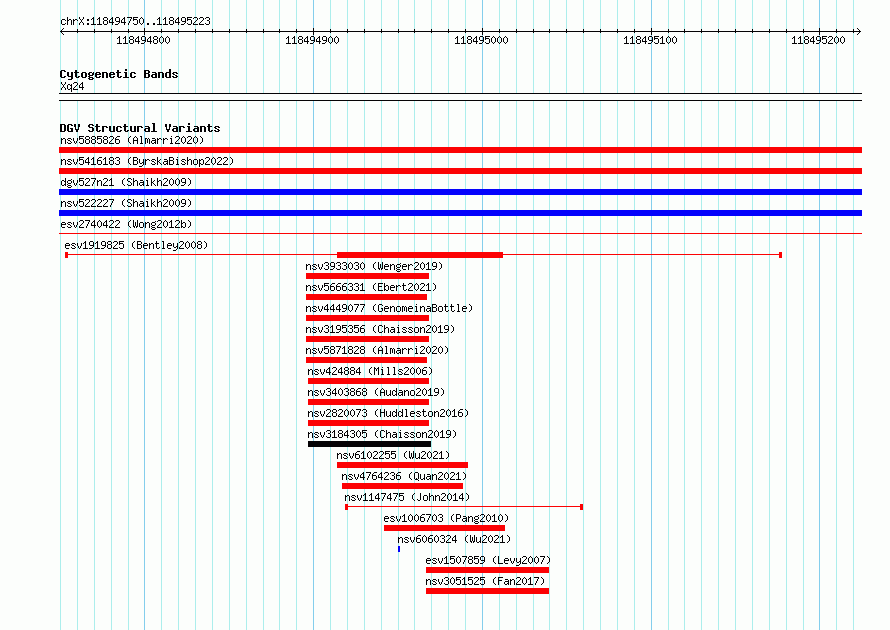890x630 pixels.
Task: Click the blue bar under dgv527n21
Action: (460, 192)
